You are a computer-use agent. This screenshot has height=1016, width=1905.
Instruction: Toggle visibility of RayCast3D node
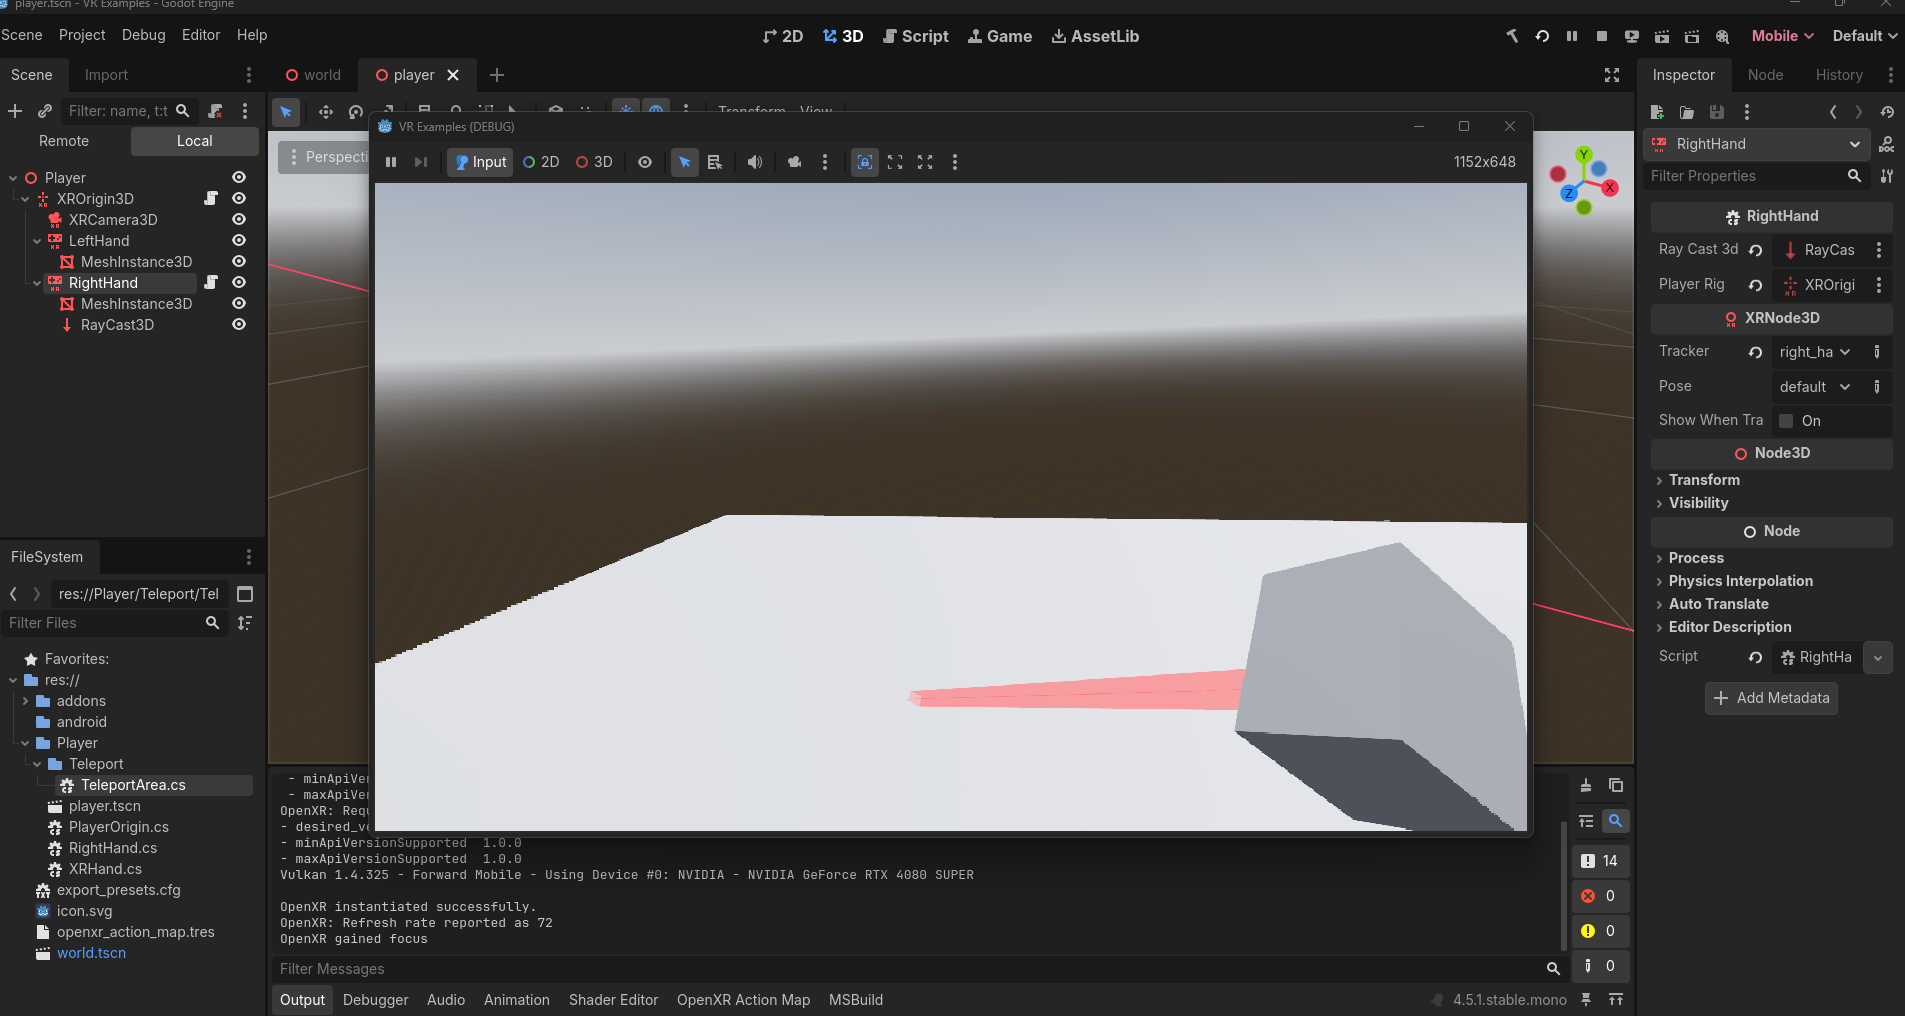pos(239,324)
